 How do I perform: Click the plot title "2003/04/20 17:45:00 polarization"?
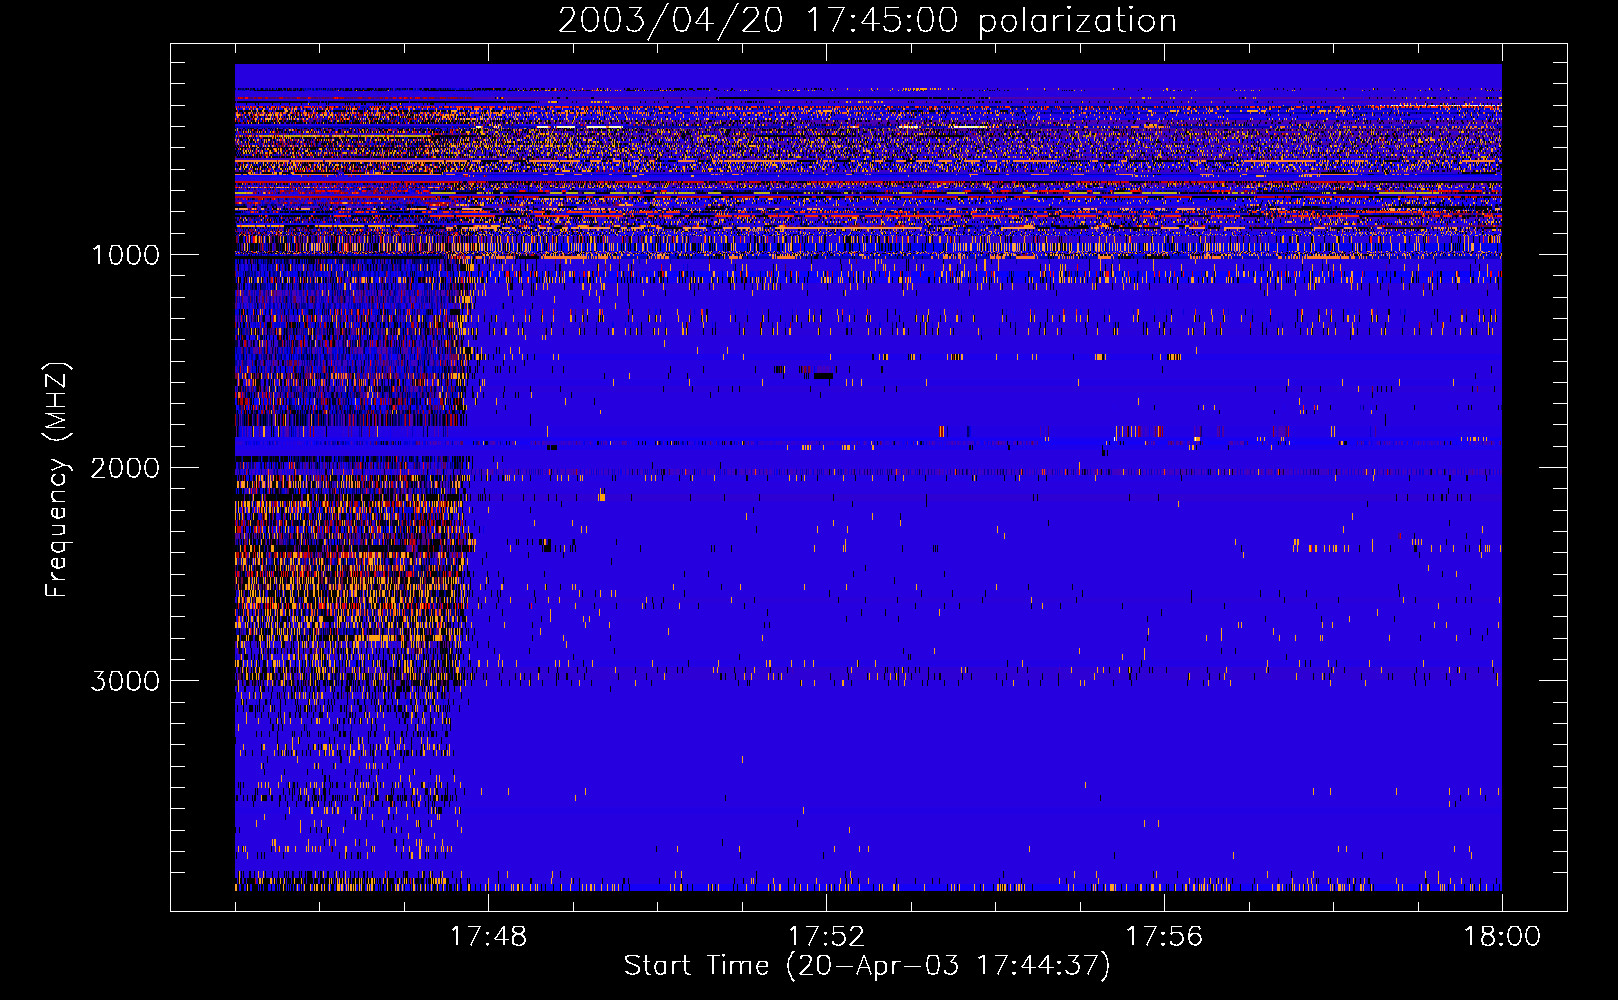click(x=867, y=21)
